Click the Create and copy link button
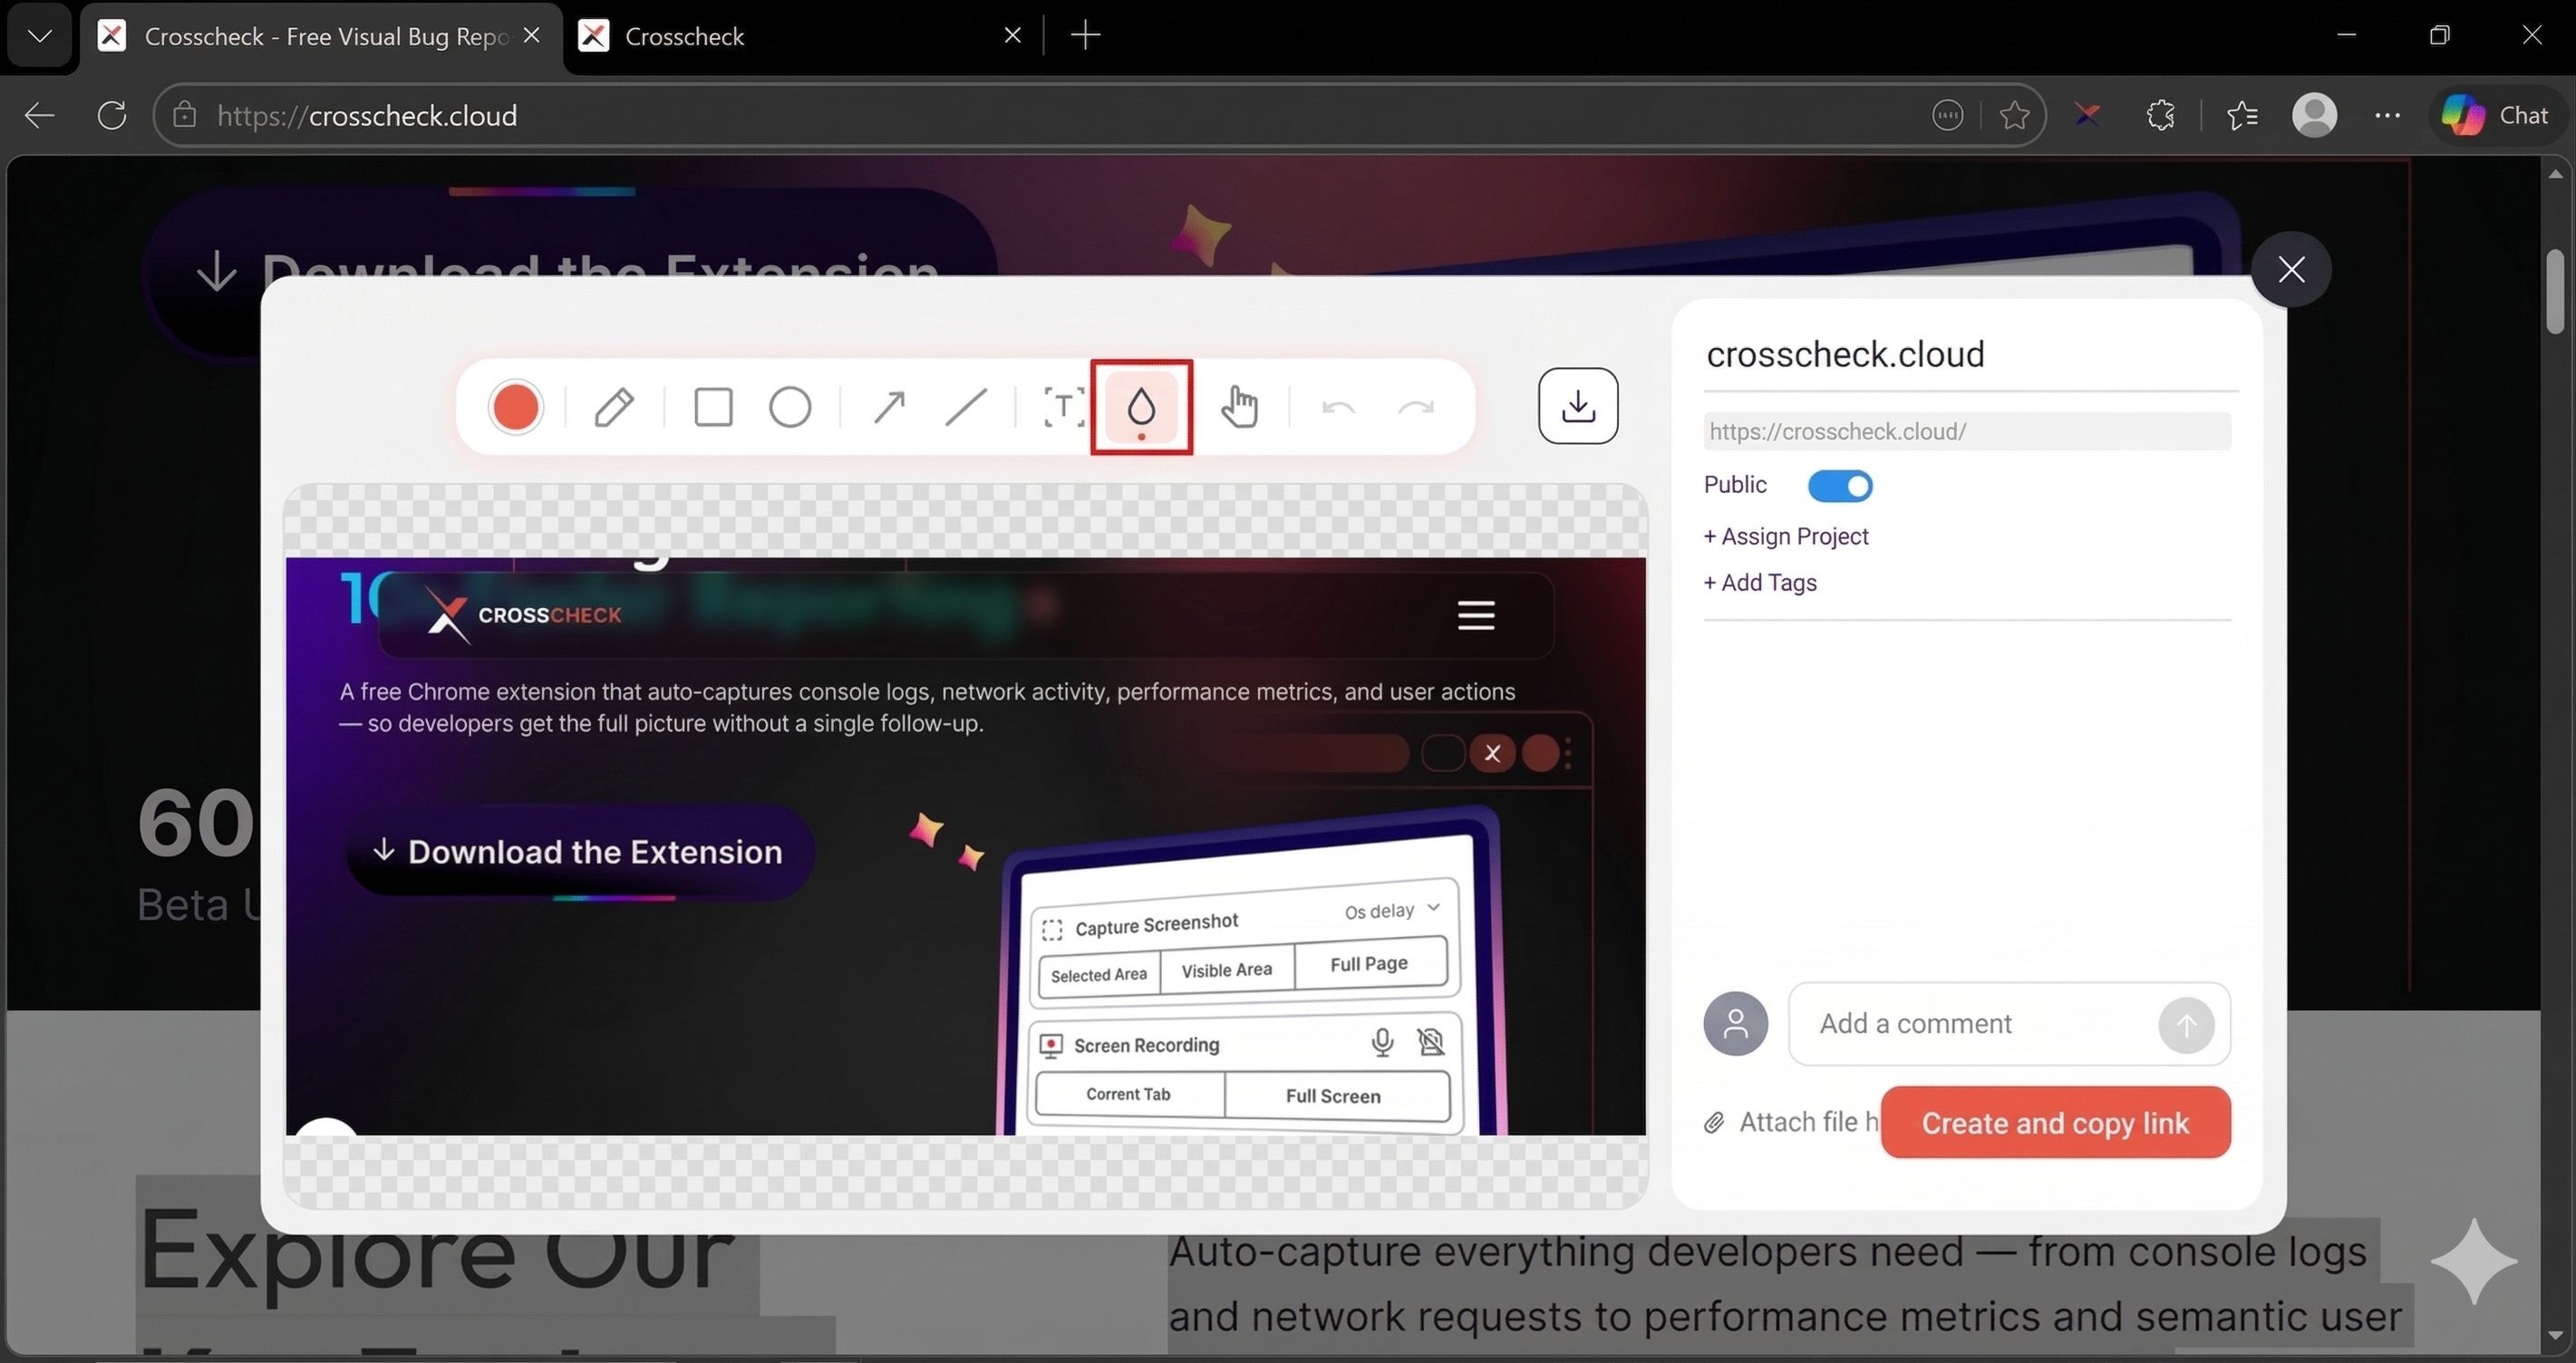 2054,1122
